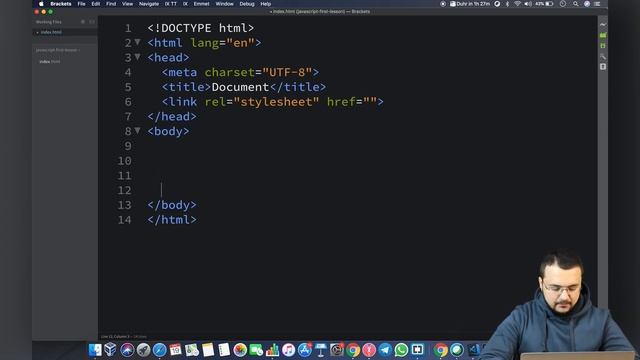Open the Help menu
The image size is (640, 360).
(x=266, y=4)
